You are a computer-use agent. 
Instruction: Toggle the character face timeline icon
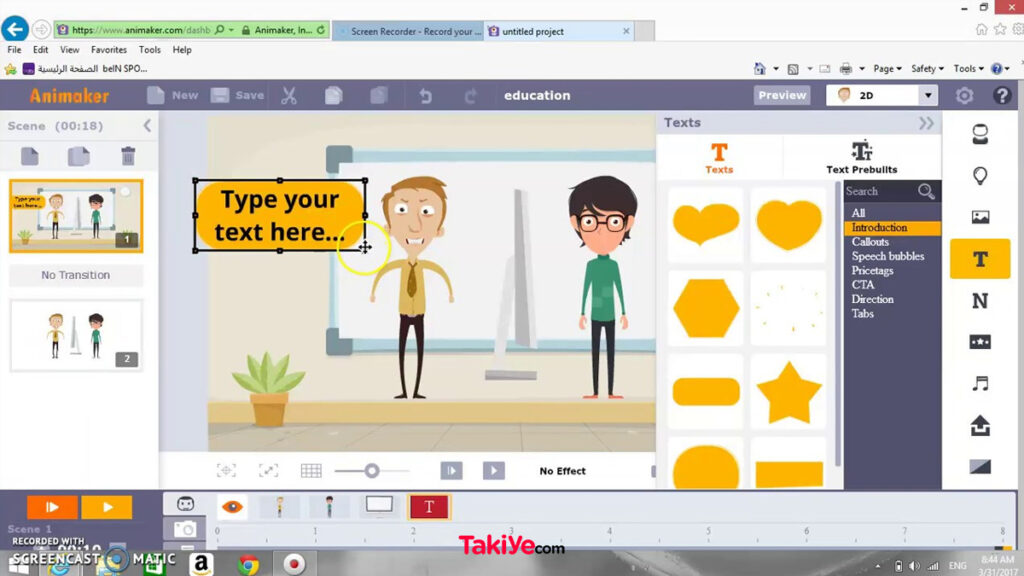185,504
